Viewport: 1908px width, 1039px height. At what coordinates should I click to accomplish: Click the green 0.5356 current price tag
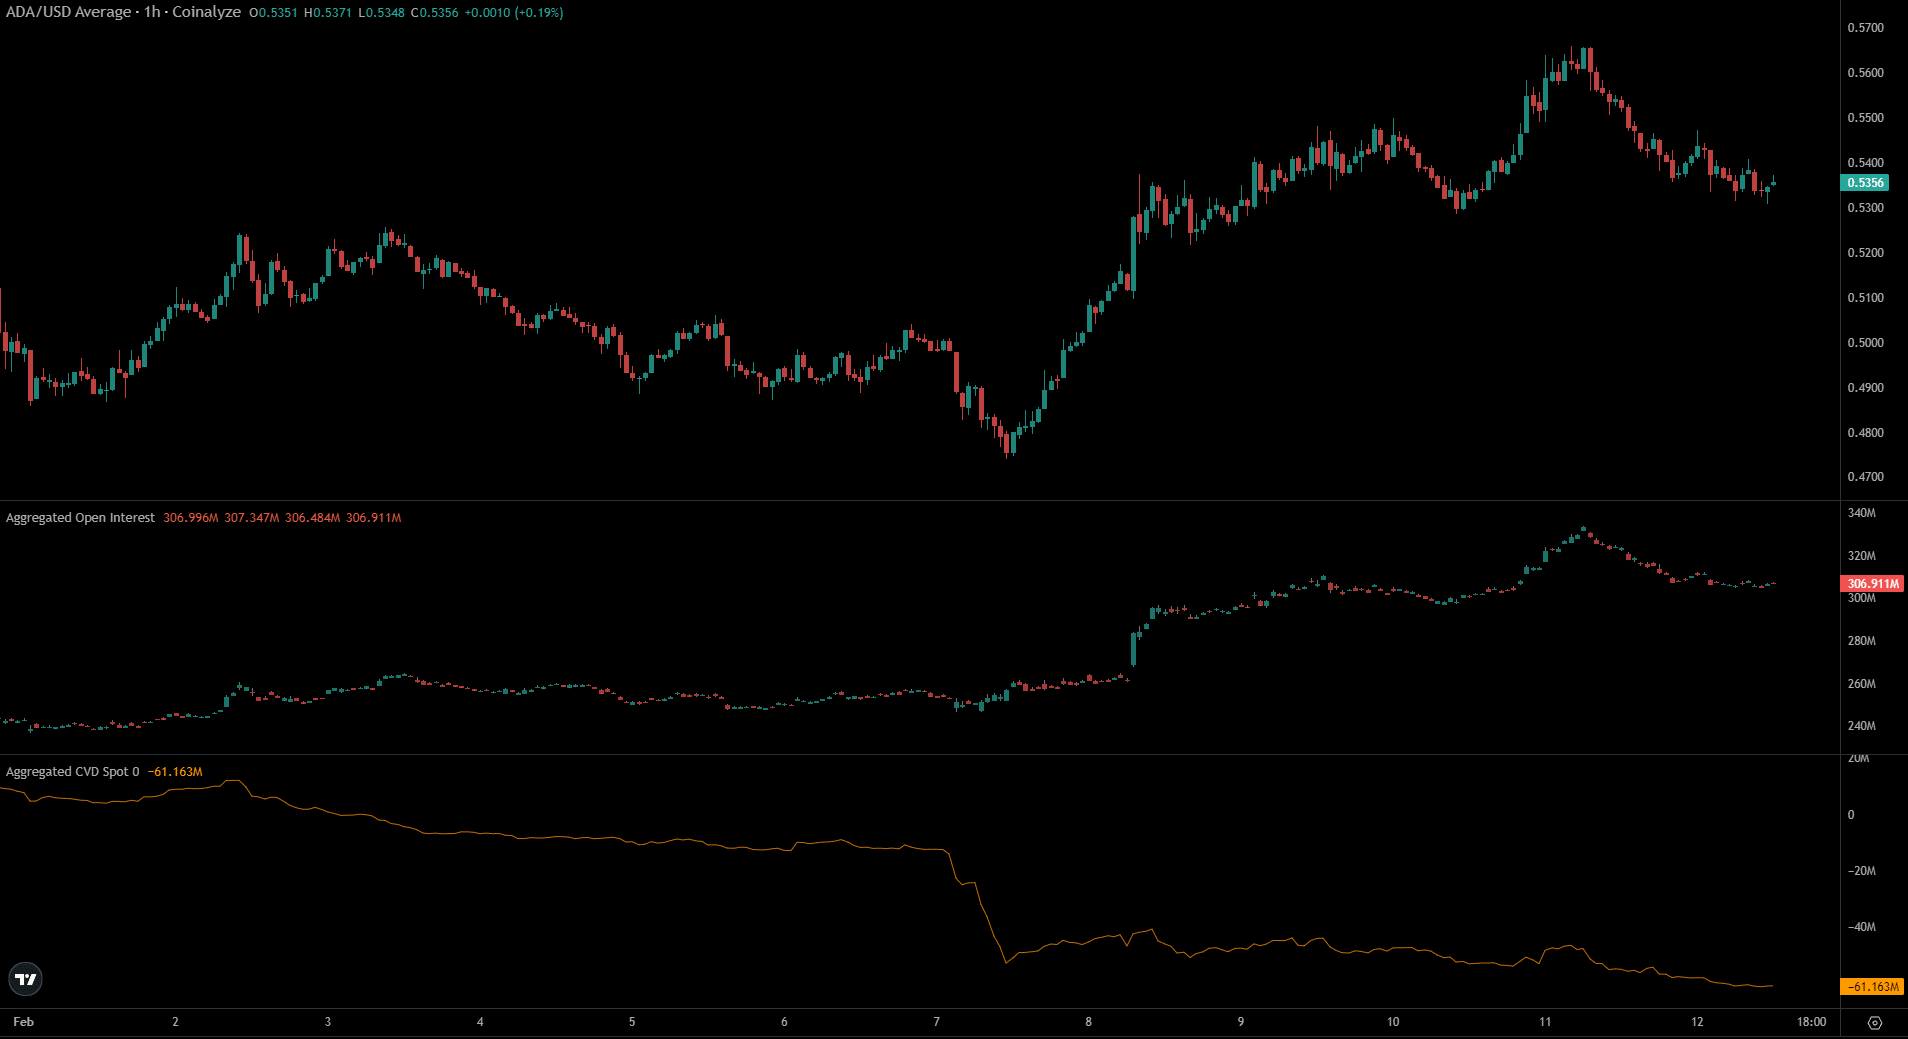coord(1865,183)
